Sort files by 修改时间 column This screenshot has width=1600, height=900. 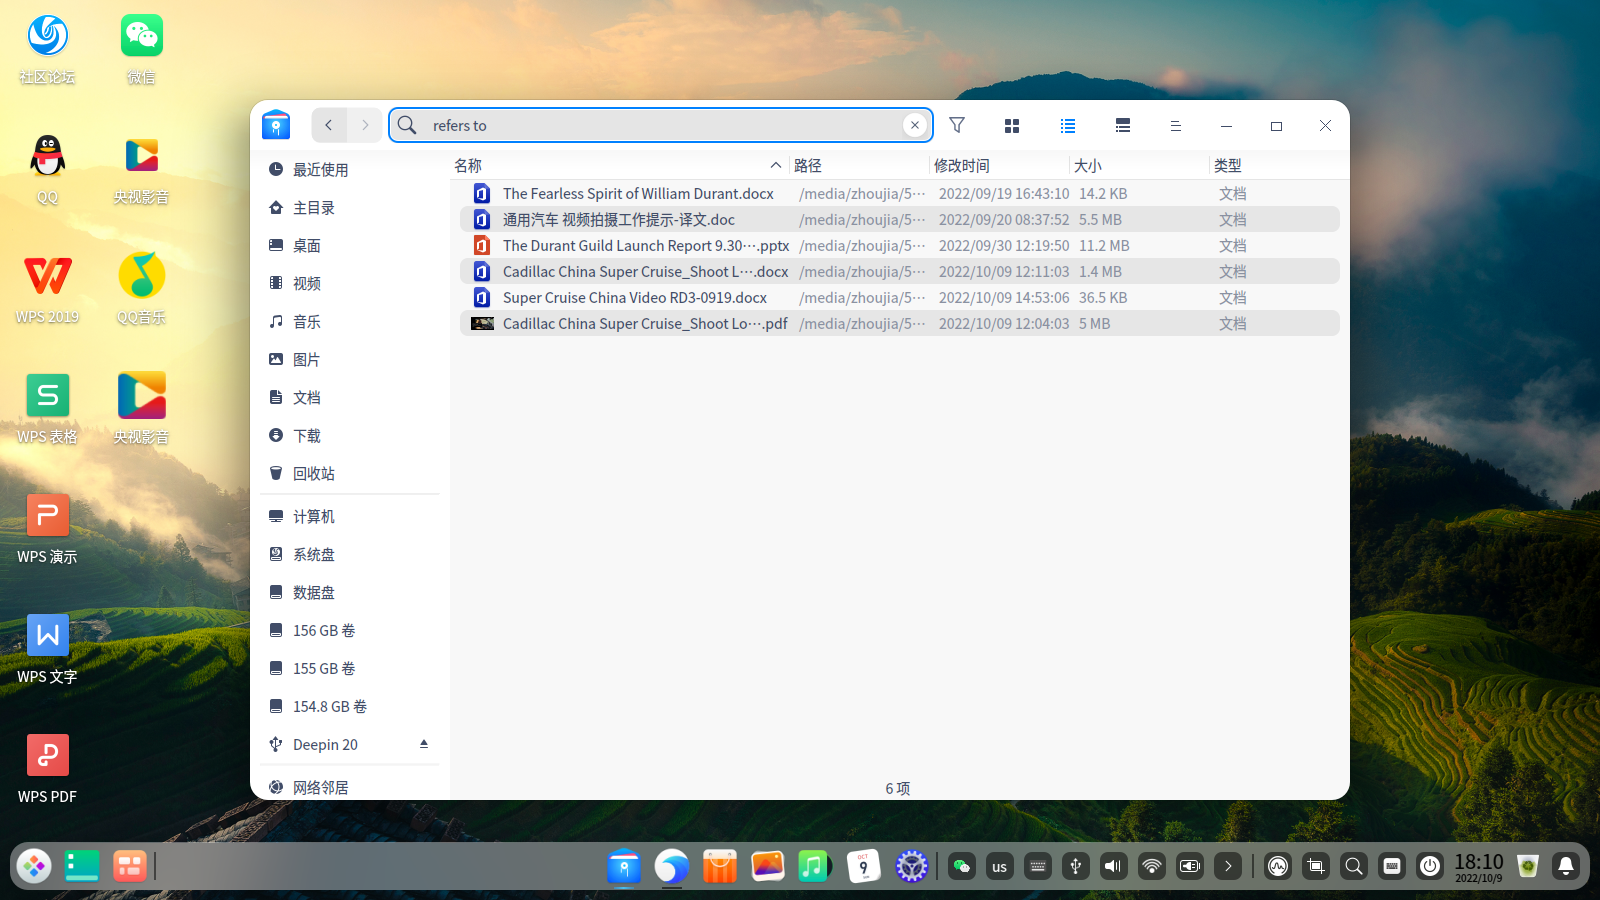coord(999,165)
